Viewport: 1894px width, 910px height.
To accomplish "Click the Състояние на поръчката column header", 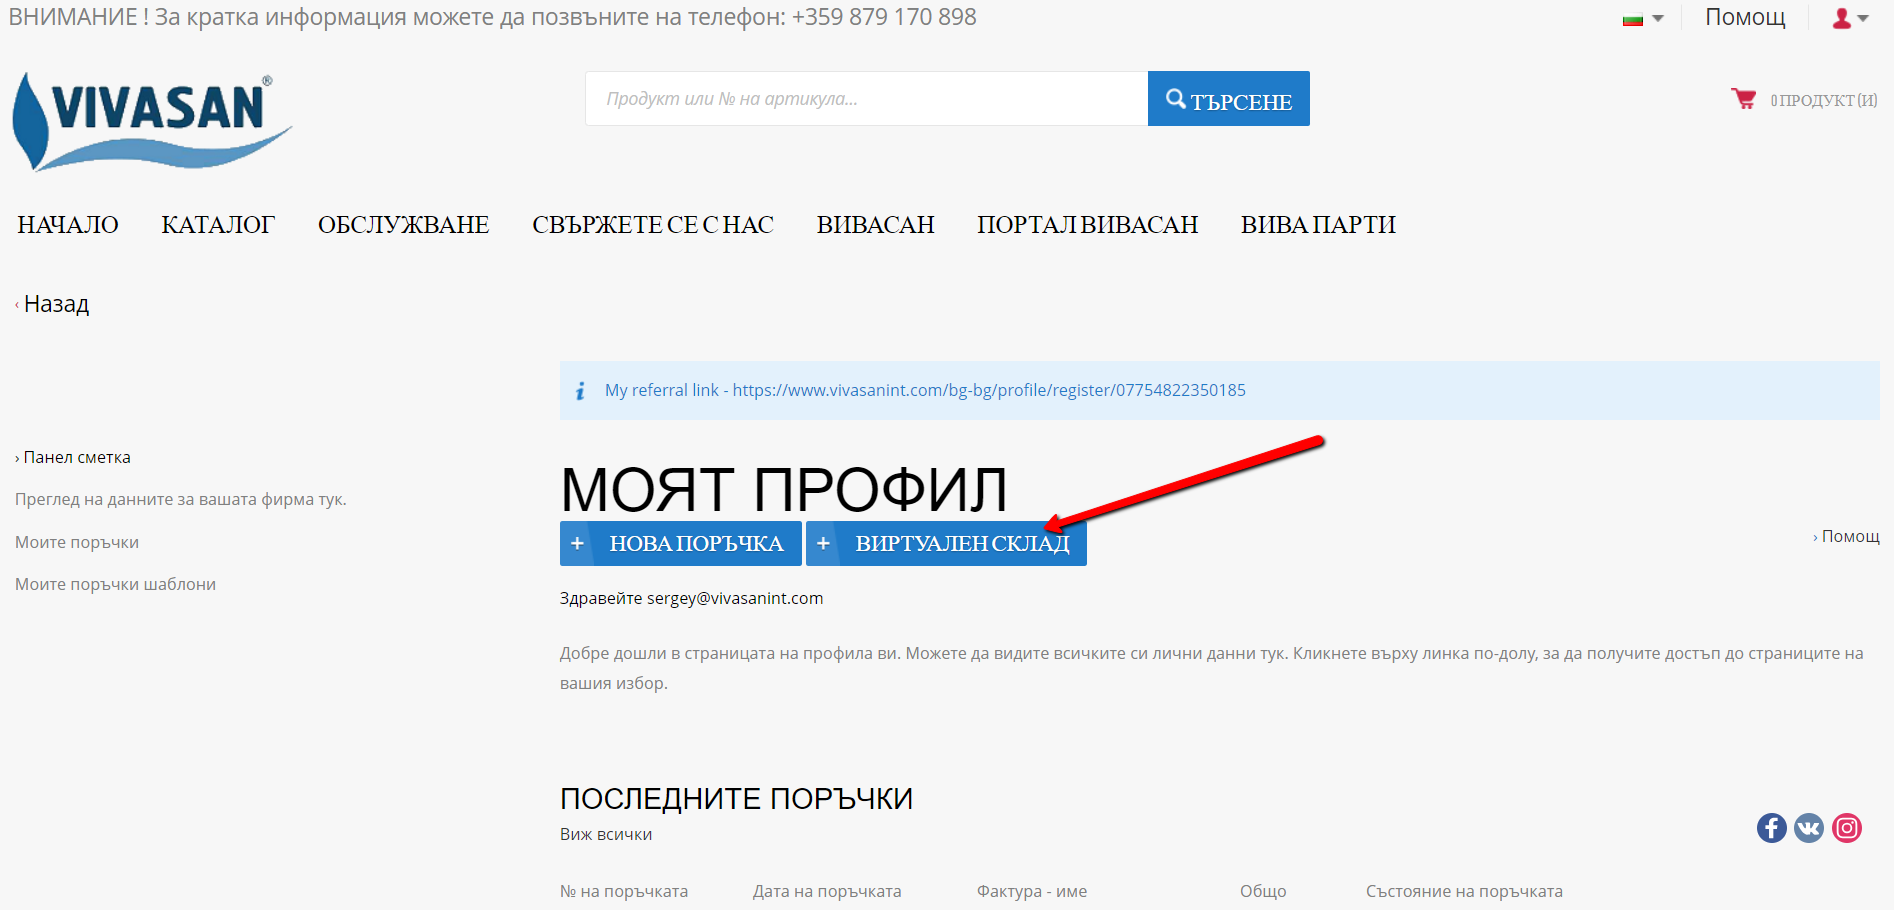I will pos(1464,892).
